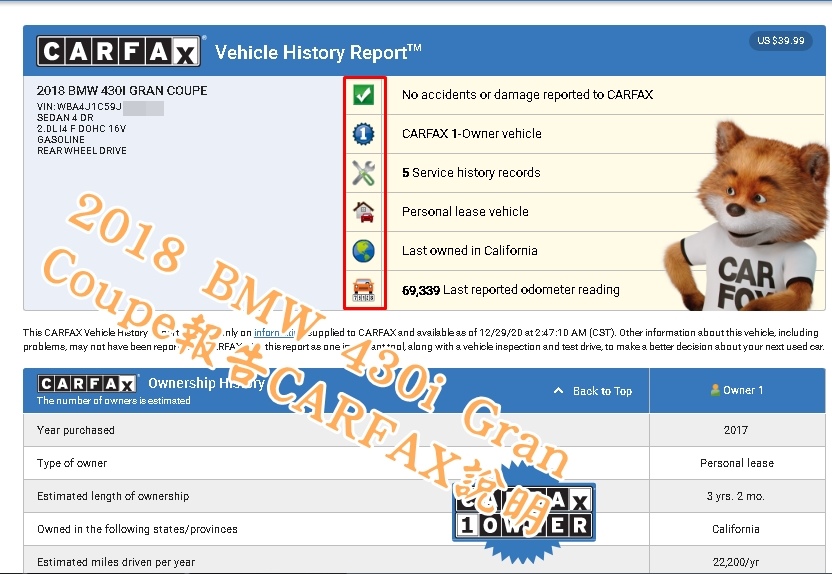The image size is (832, 574).
Task: Click the VIN number text
Action: [x=80, y=107]
